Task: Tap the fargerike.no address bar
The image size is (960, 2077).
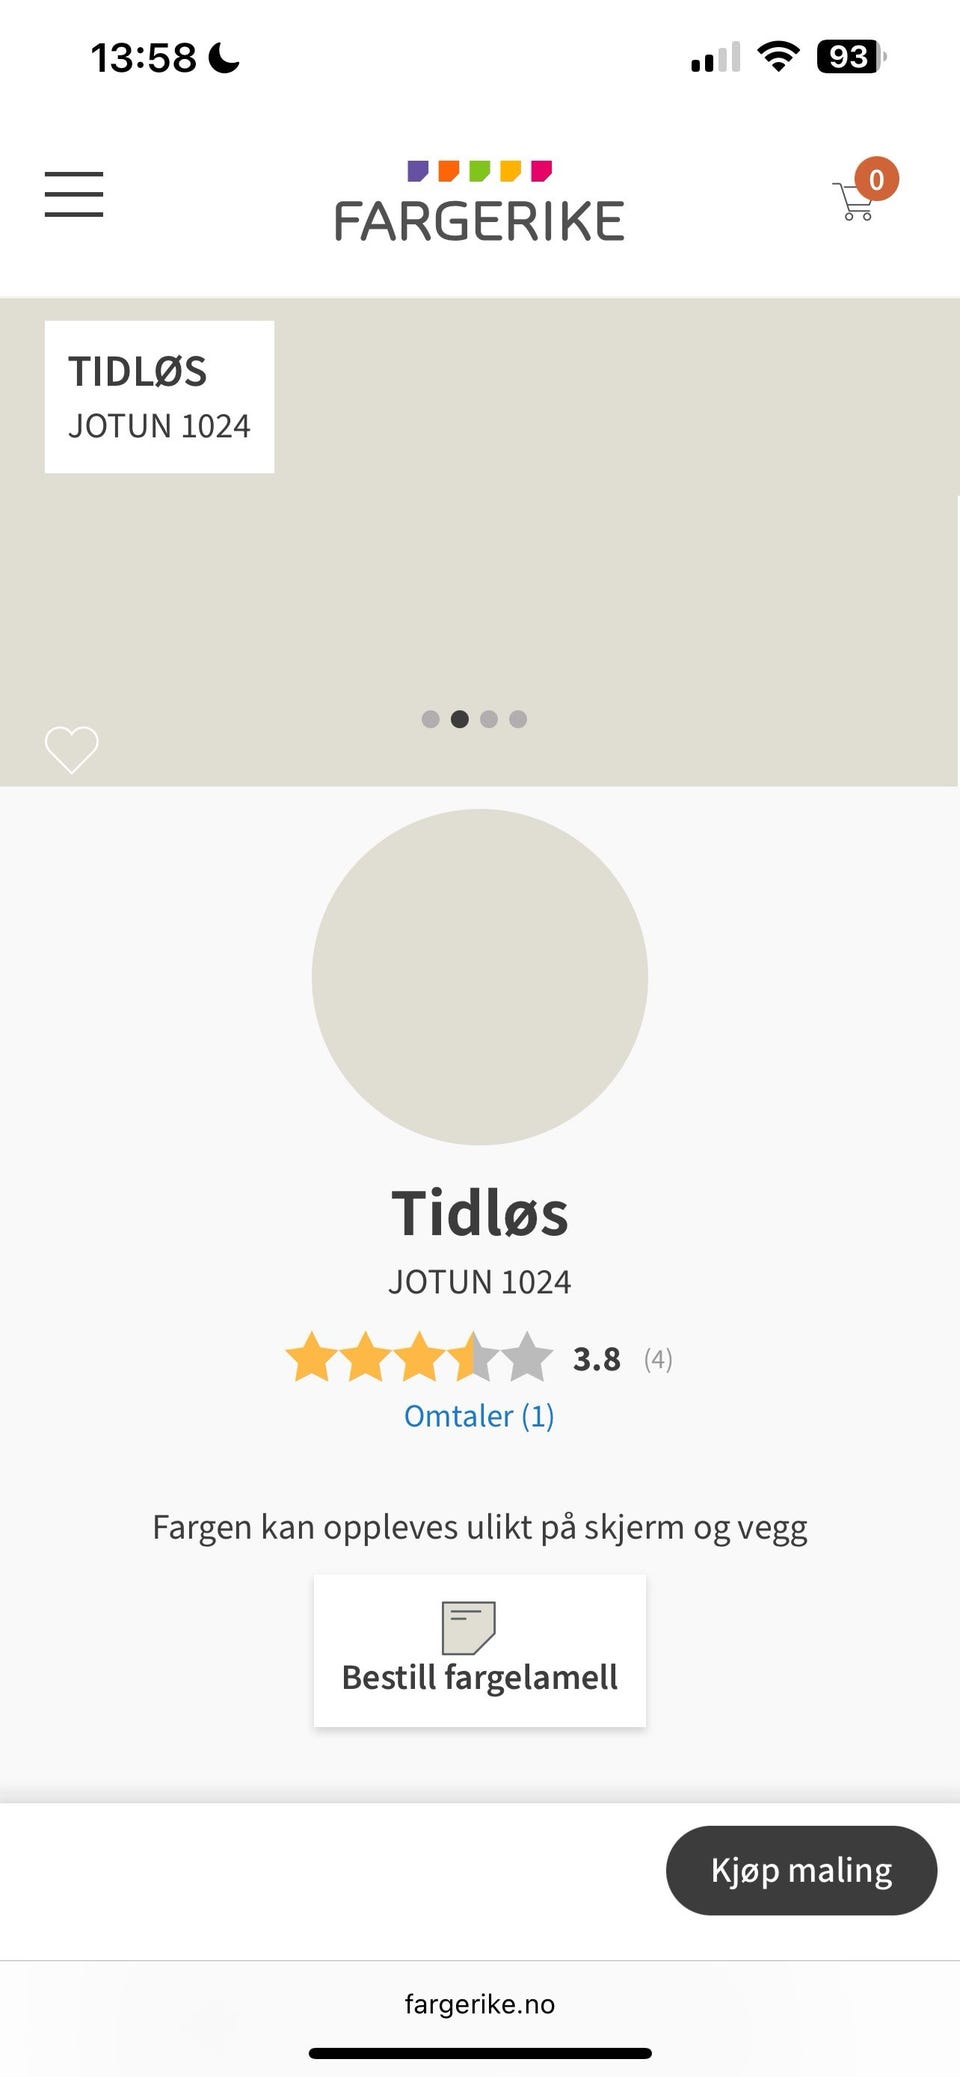Action: [480, 2004]
